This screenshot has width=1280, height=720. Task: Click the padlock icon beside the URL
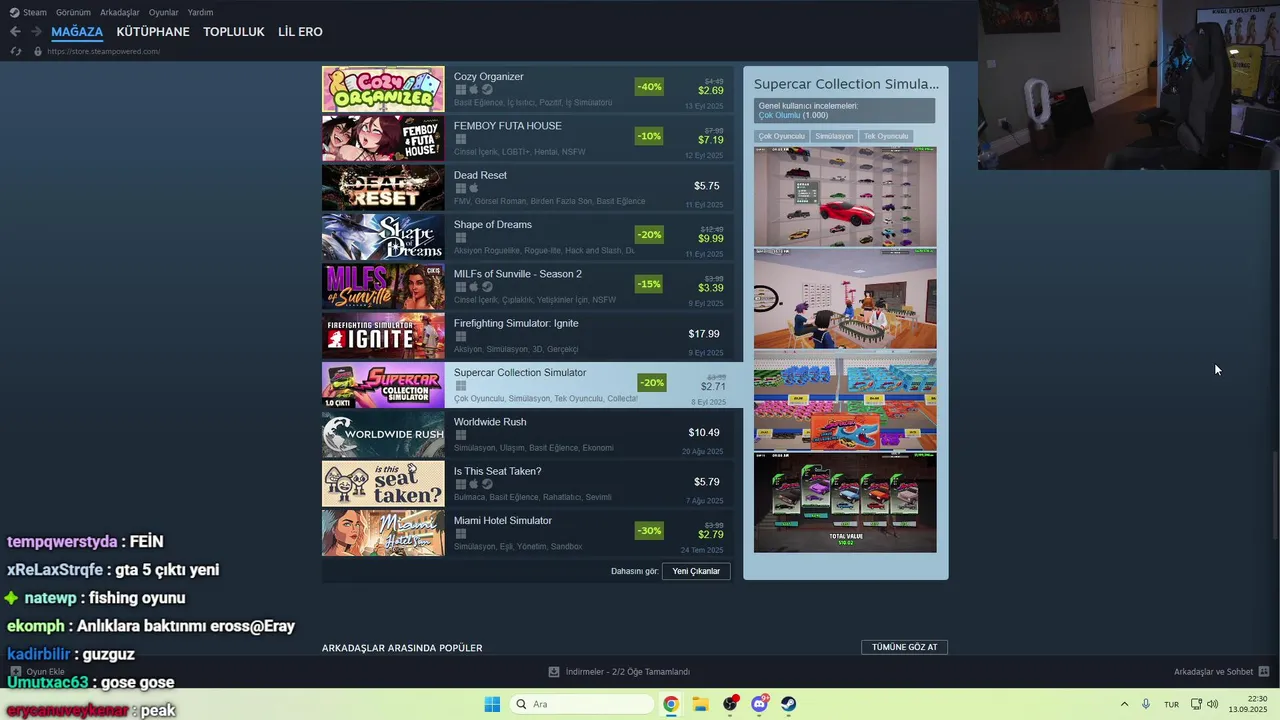click(x=38, y=51)
